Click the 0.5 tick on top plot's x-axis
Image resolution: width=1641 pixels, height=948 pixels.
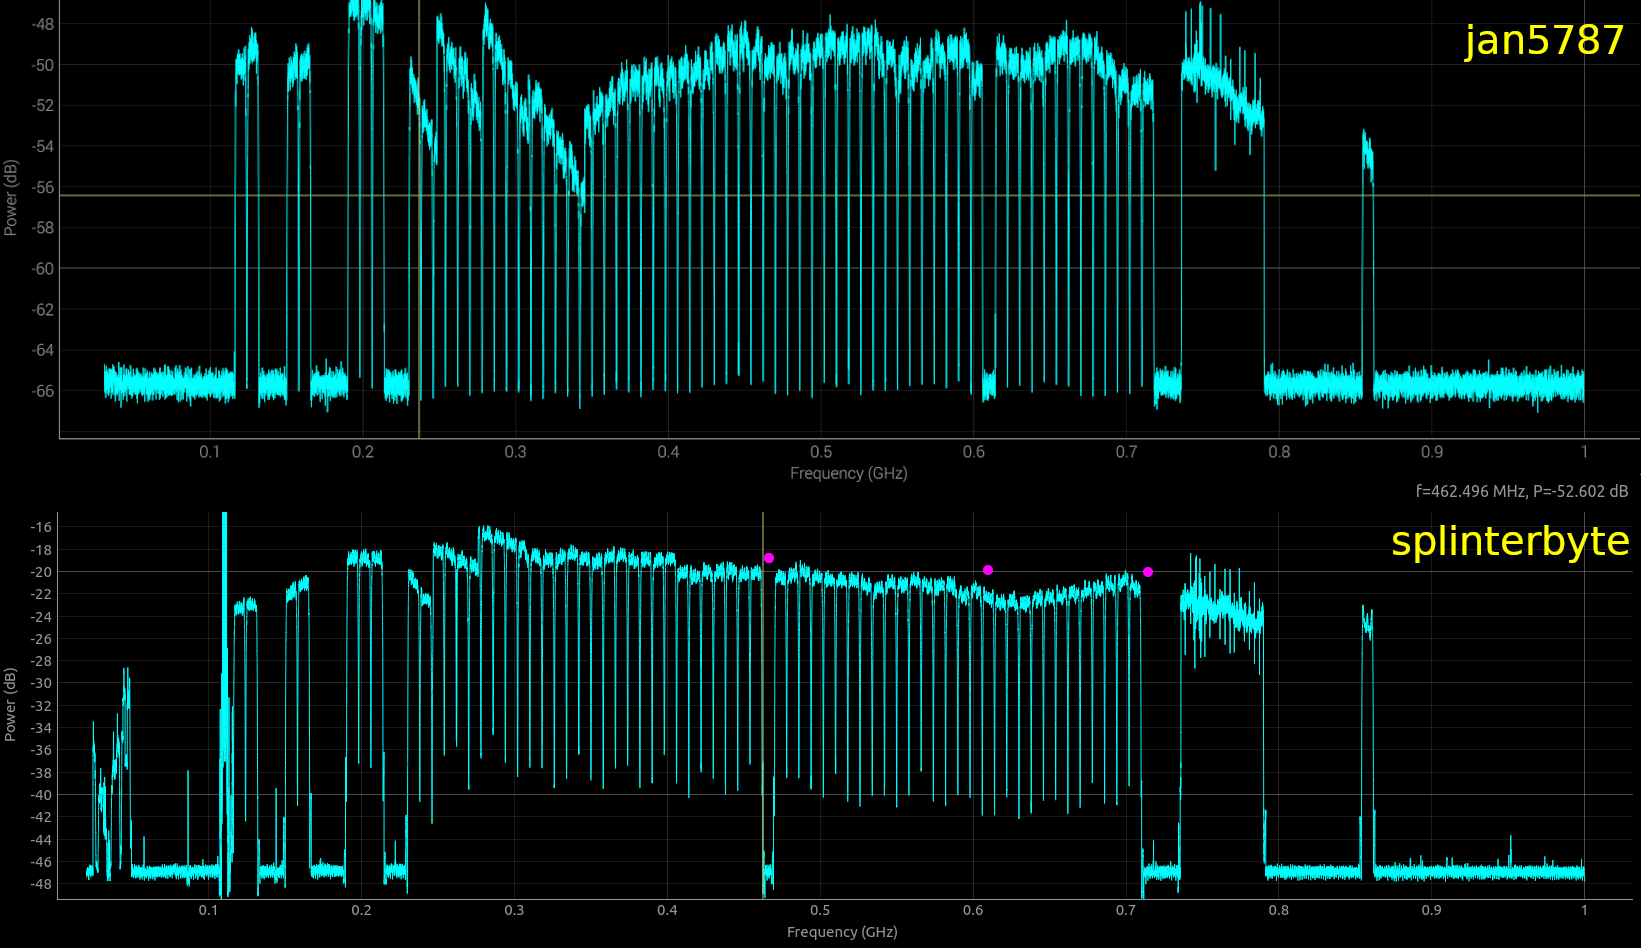click(x=821, y=452)
